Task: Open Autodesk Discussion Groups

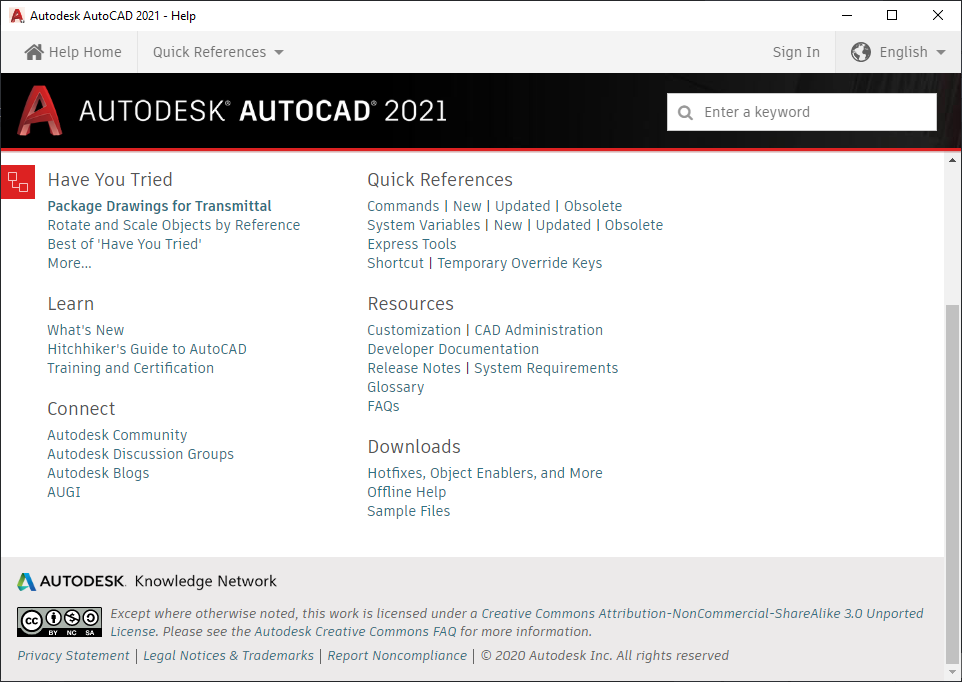Action: 140,454
